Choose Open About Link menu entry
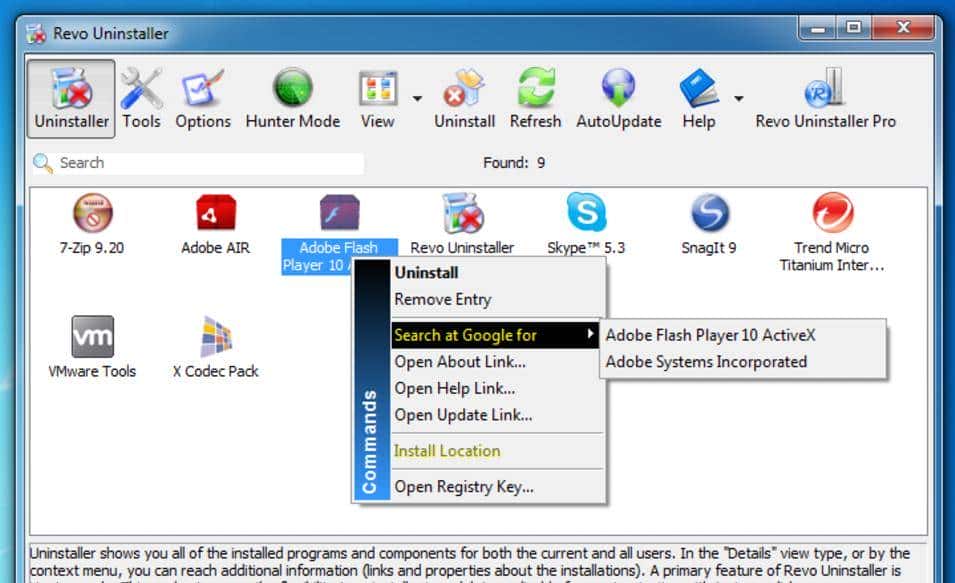This screenshot has width=955, height=583. coord(498,362)
